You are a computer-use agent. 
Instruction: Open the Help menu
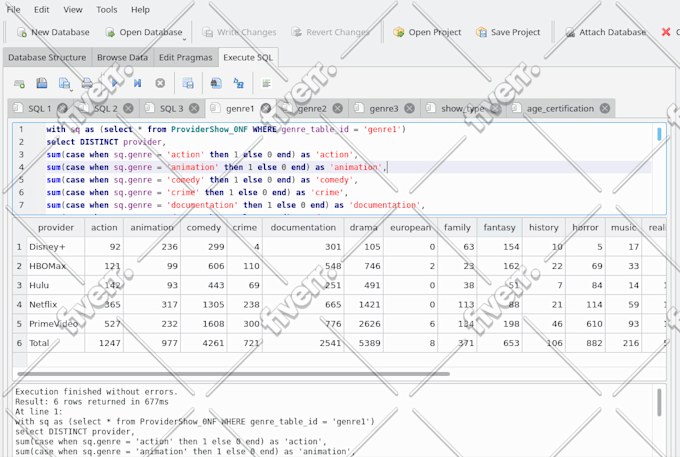141,10
